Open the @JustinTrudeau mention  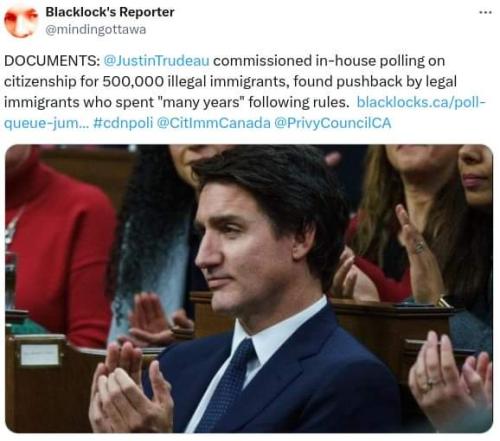click(157, 61)
